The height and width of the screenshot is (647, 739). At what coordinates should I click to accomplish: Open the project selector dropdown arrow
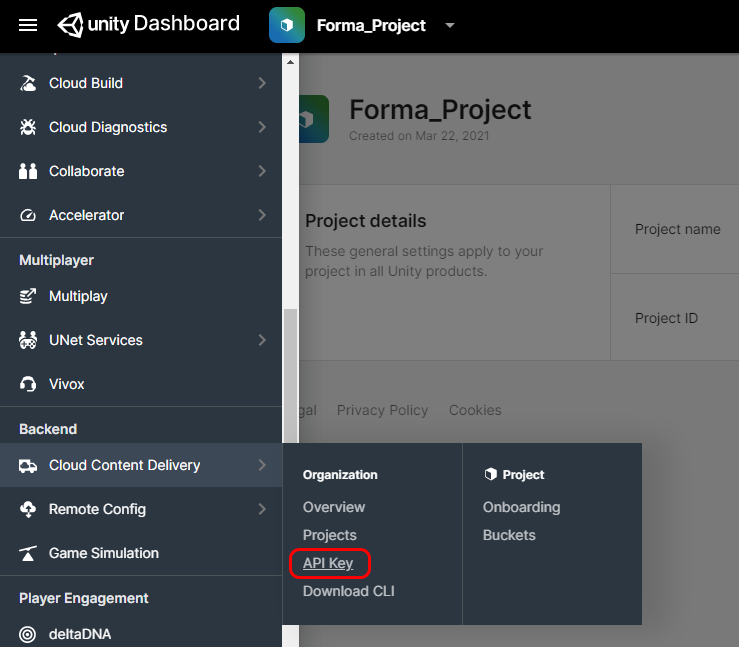(449, 26)
